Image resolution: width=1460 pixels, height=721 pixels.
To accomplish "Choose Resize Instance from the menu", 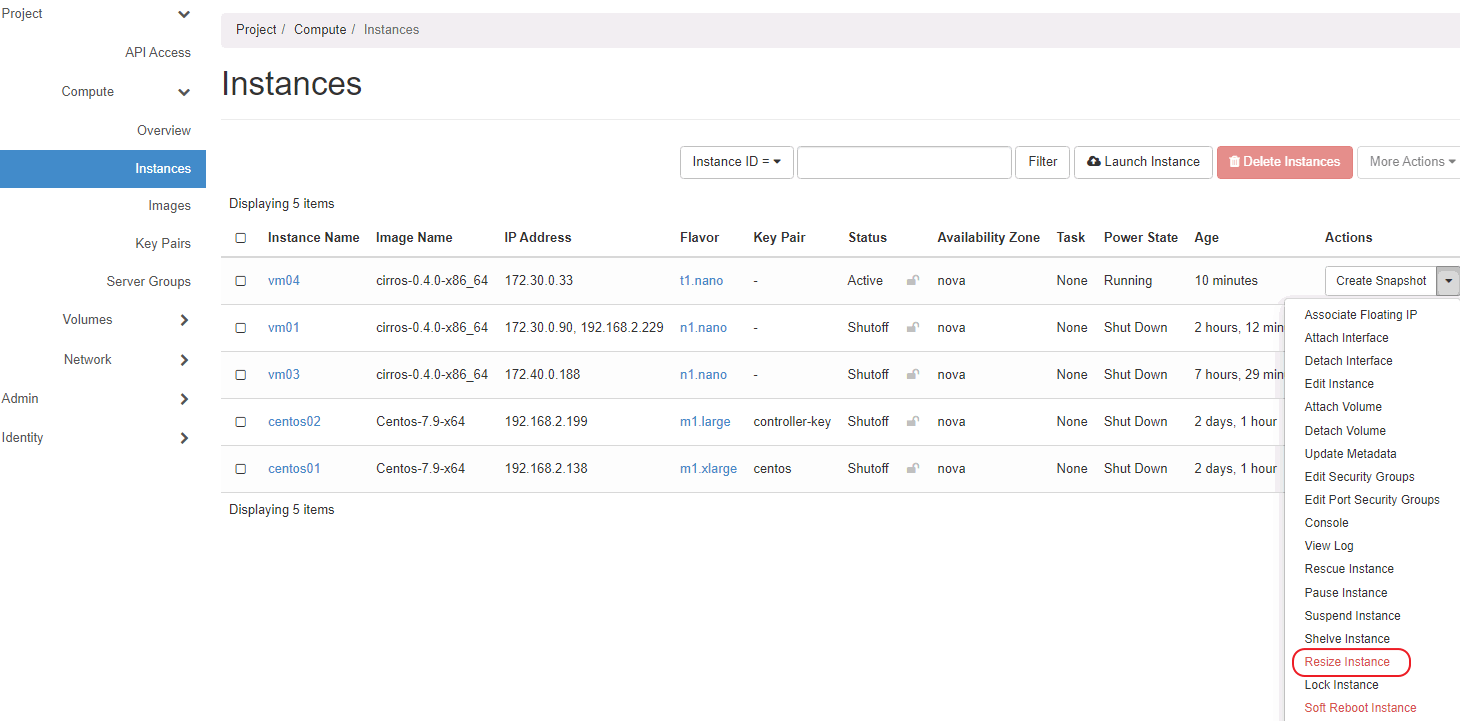I will [1347, 662].
